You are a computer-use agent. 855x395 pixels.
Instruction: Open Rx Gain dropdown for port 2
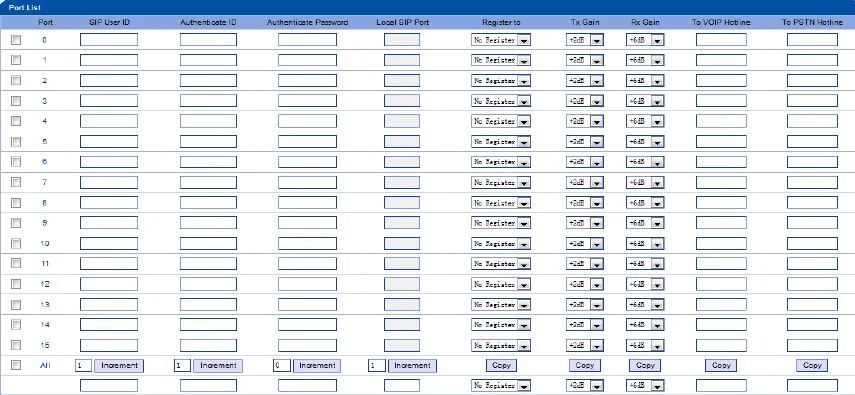coord(645,81)
